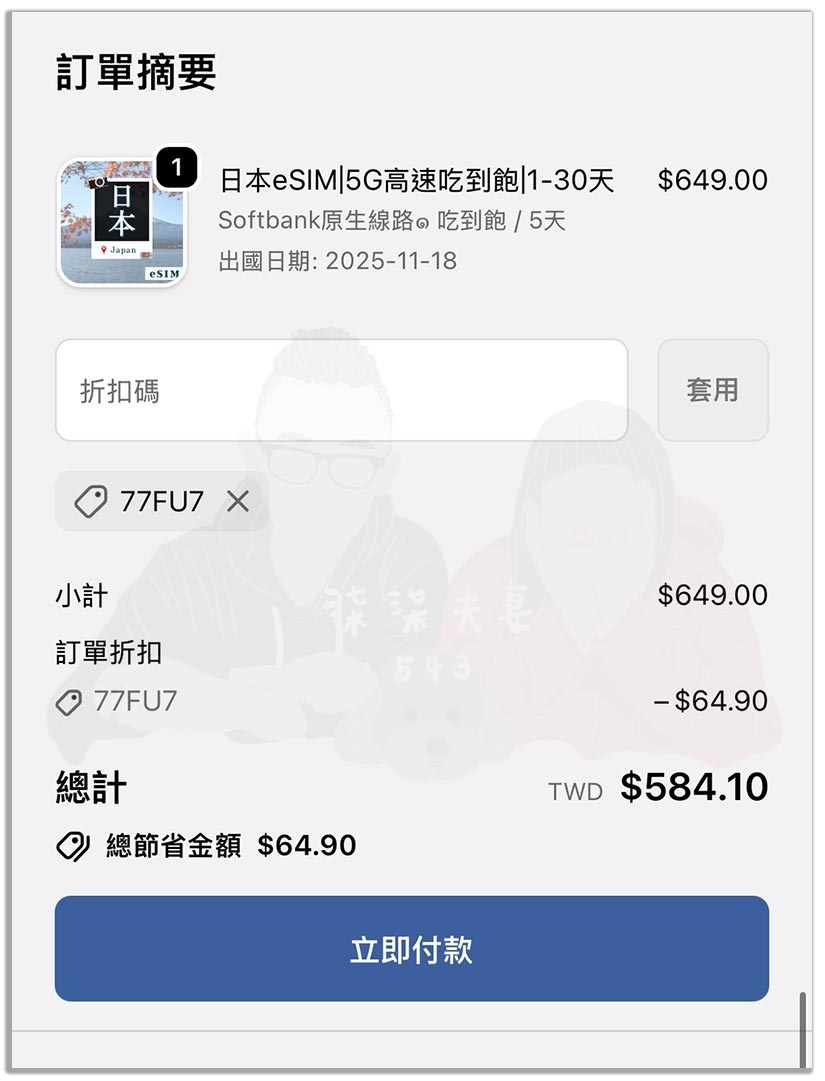Open the 日本eSIM 5G高速吃到飽 product title
825x1081 pixels.
coord(416,180)
